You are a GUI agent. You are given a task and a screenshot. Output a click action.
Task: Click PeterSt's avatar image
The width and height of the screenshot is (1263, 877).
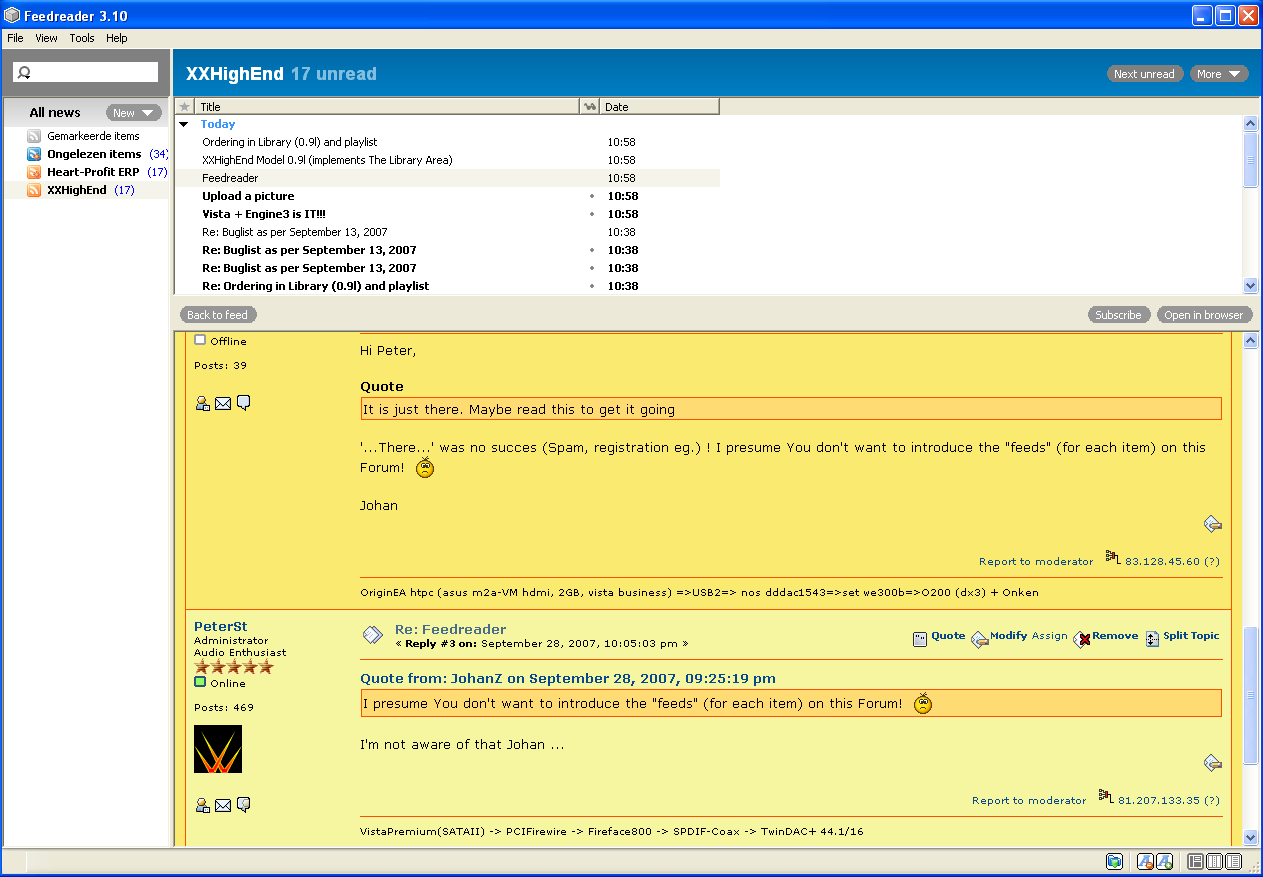pos(218,749)
